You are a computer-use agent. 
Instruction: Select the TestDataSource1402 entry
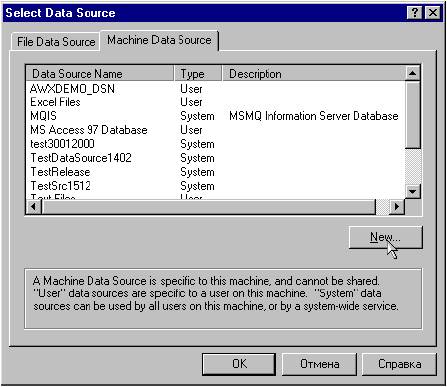[81, 158]
